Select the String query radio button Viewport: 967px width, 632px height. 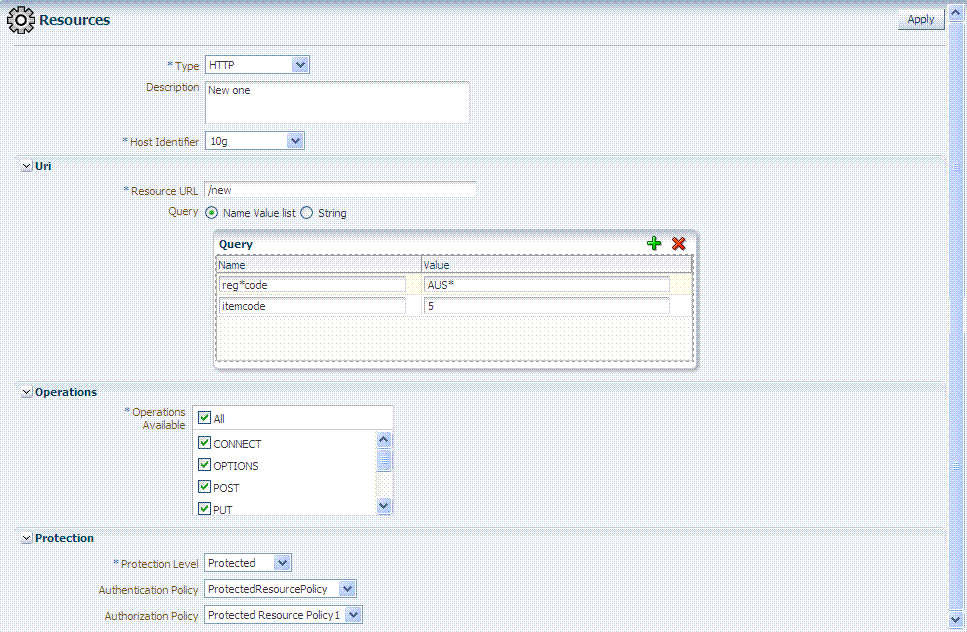tap(307, 213)
